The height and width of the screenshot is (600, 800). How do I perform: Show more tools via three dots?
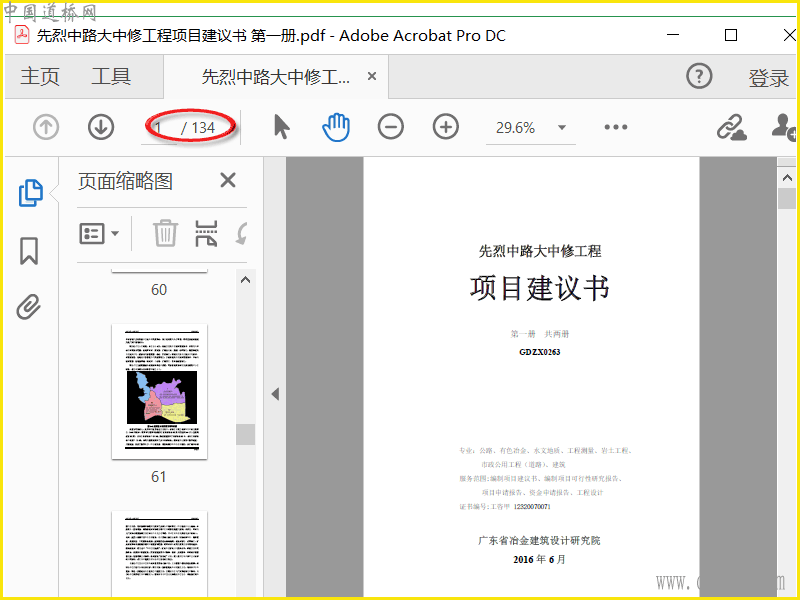click(616, 127)
